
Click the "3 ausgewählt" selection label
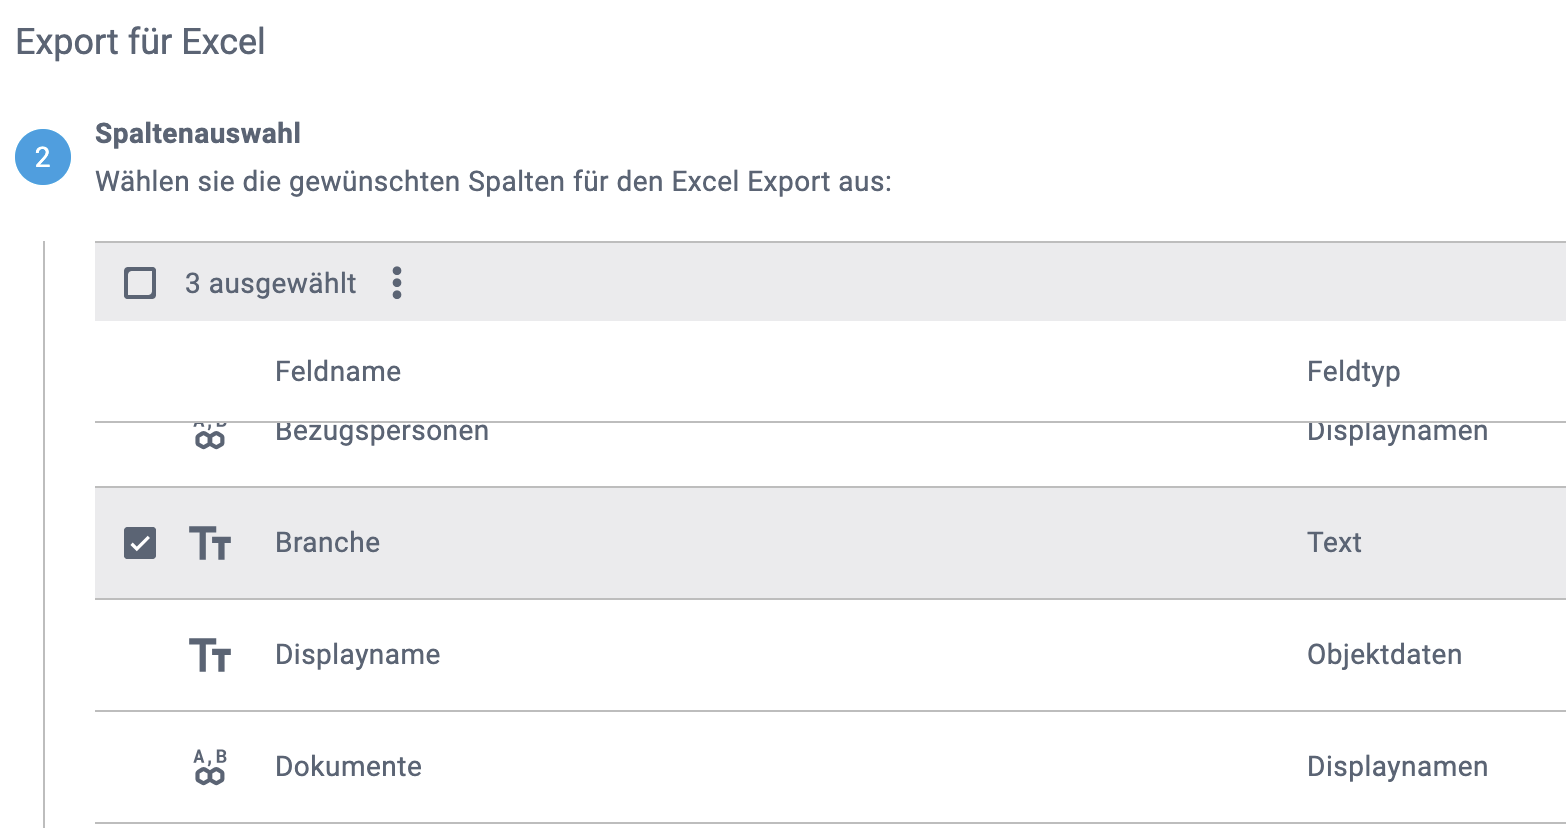click(270, 284)
